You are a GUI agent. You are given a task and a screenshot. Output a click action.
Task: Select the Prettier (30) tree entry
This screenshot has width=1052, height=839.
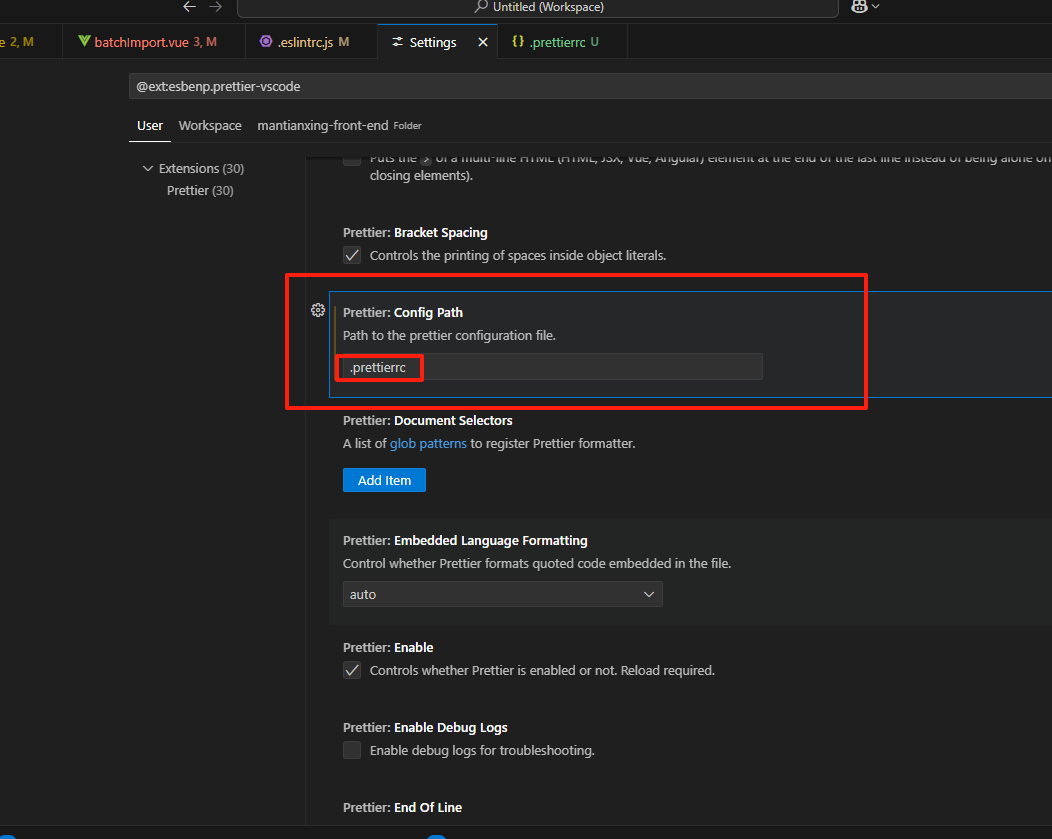200,190
